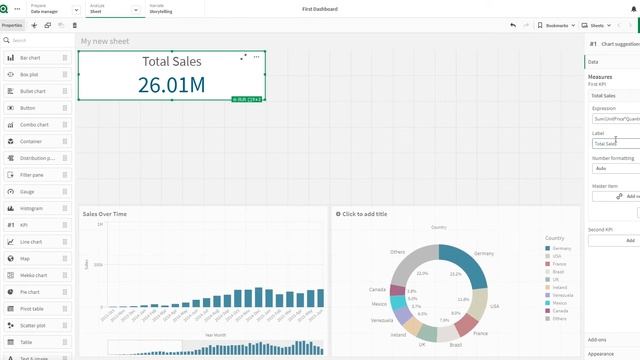Click the Mexico legend entry
The height and width of the screenshot is (360, 640).
[556, 303]
